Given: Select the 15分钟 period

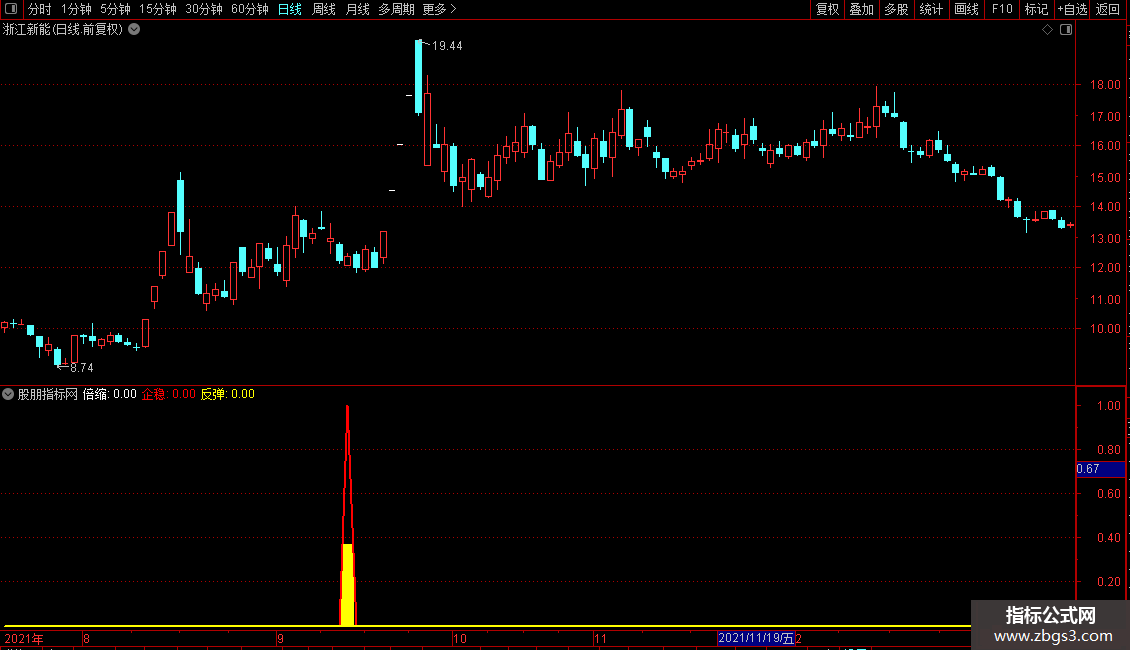Looking at the screenshot, I should [x=158, y=9].
